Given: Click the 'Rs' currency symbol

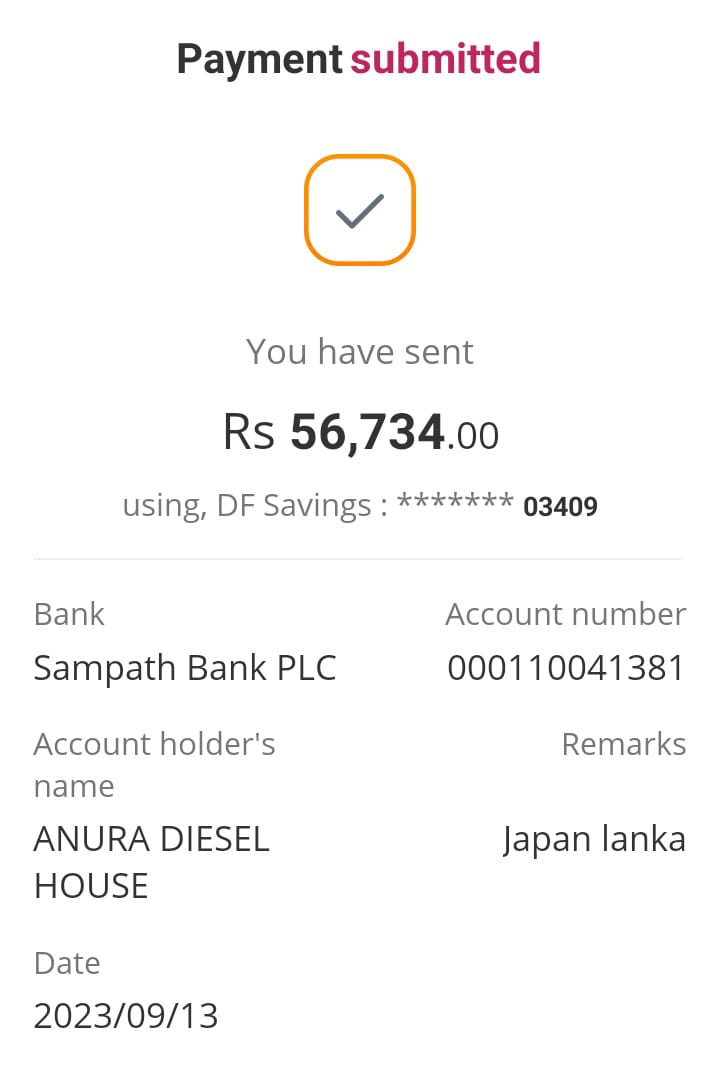Looking at the screenshot, I should 248,434.
